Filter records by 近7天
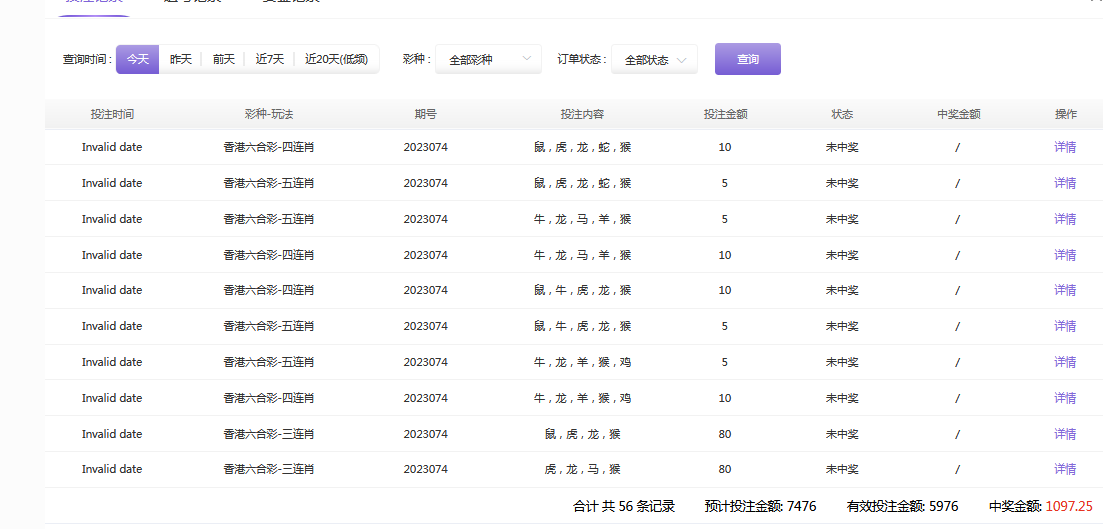This screenshot has width=1103, height=529. (x=269, y=60)
